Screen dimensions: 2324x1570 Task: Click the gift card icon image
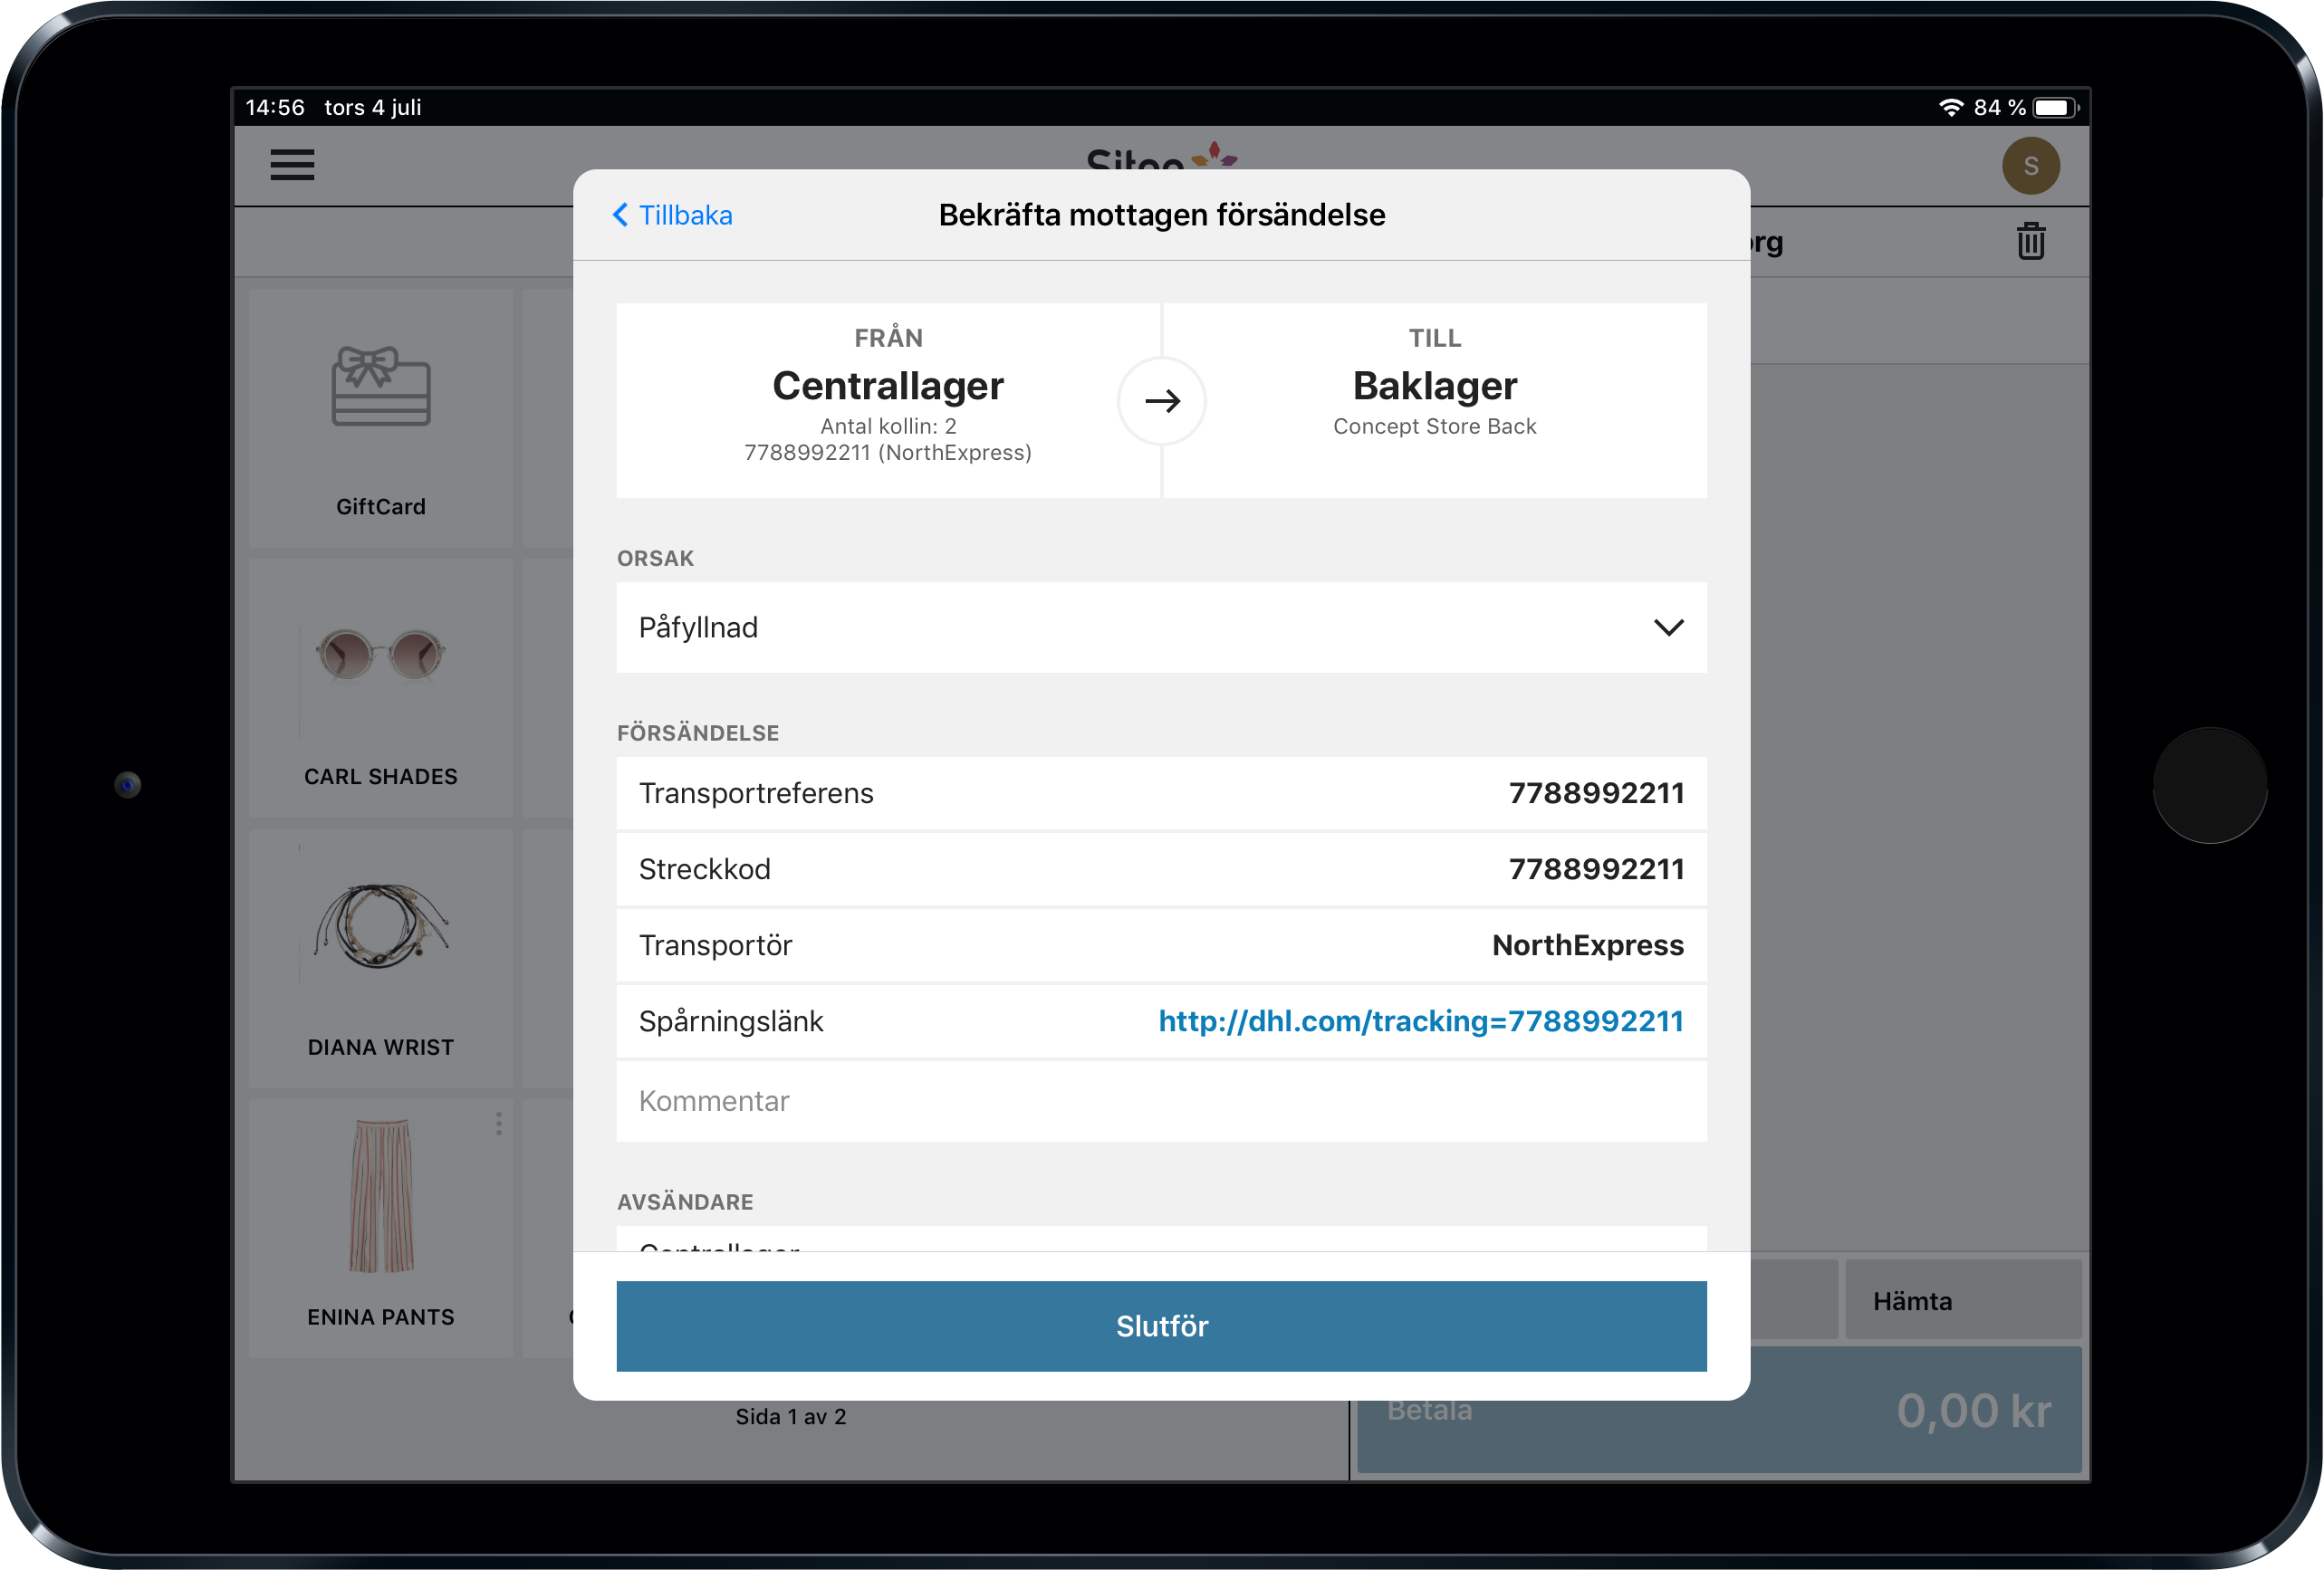(381, 386)
